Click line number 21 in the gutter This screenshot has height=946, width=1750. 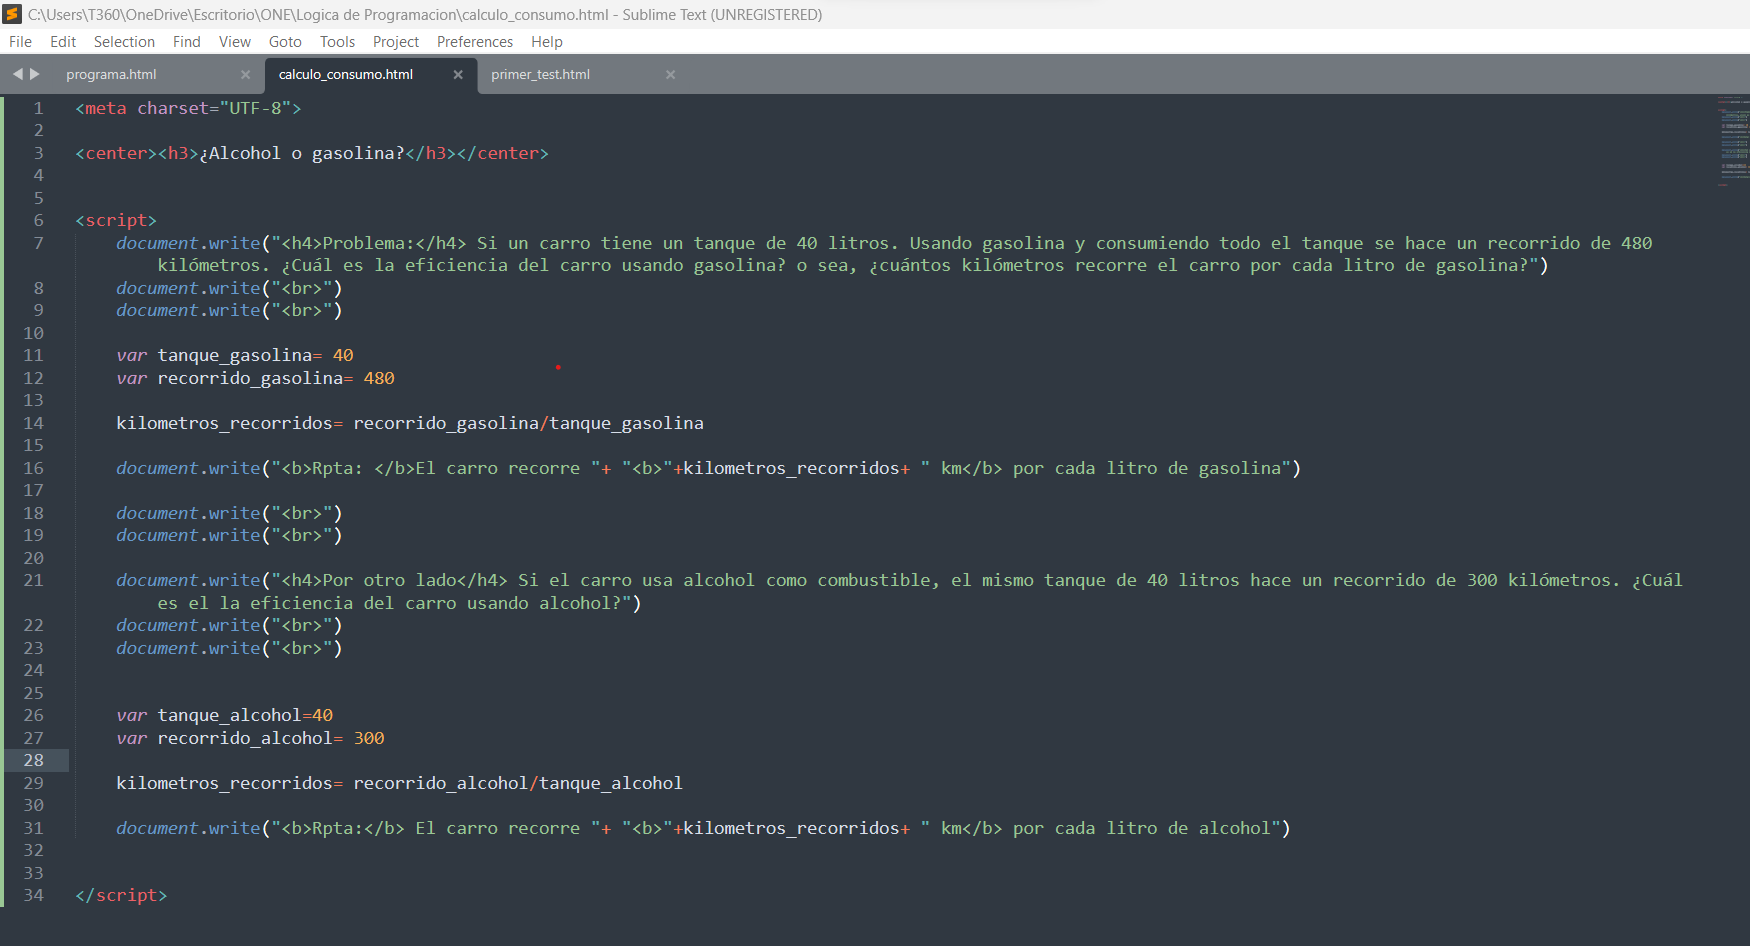(x=33, y=580)
